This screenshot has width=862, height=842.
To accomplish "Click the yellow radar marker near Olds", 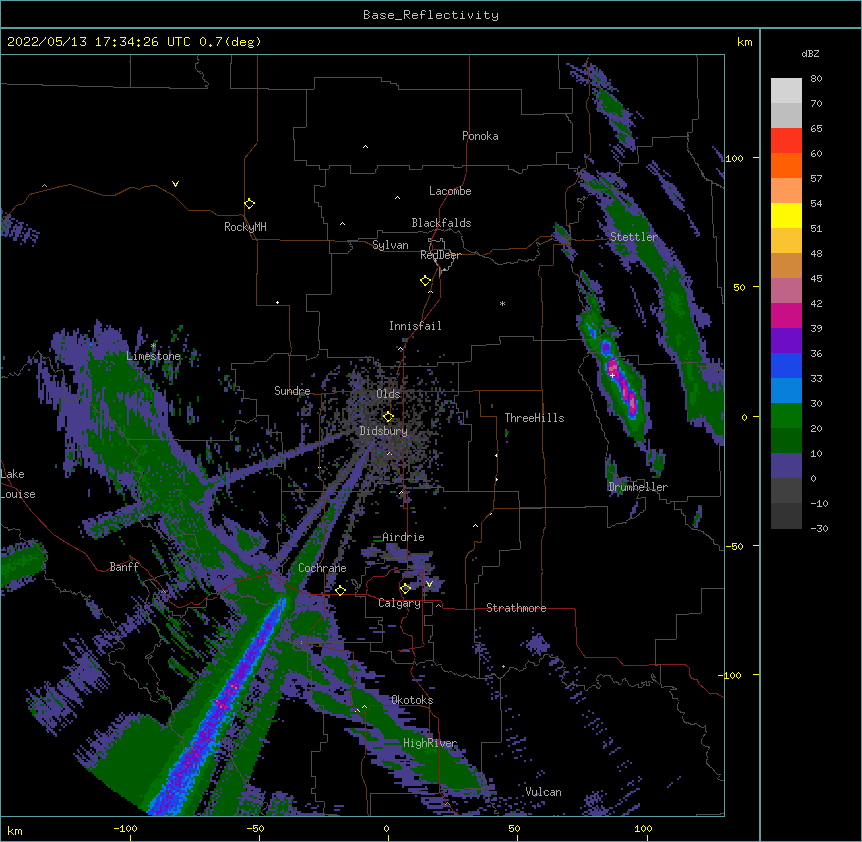I will (388, 416).
